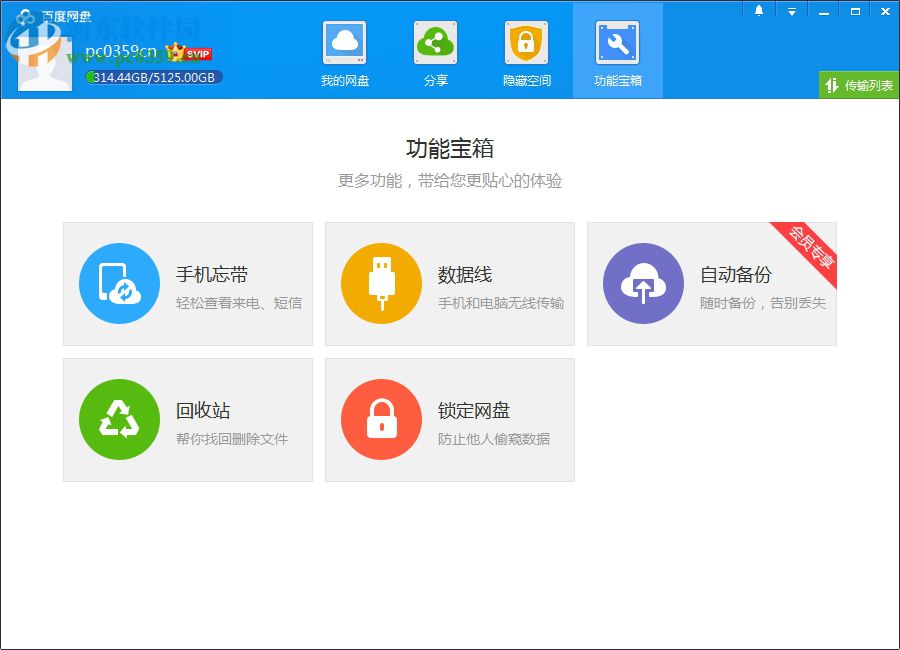Viewport: 900px width, 650px height.
Task: Click the 回收站 green recycle icon
Action: (119, 420)
